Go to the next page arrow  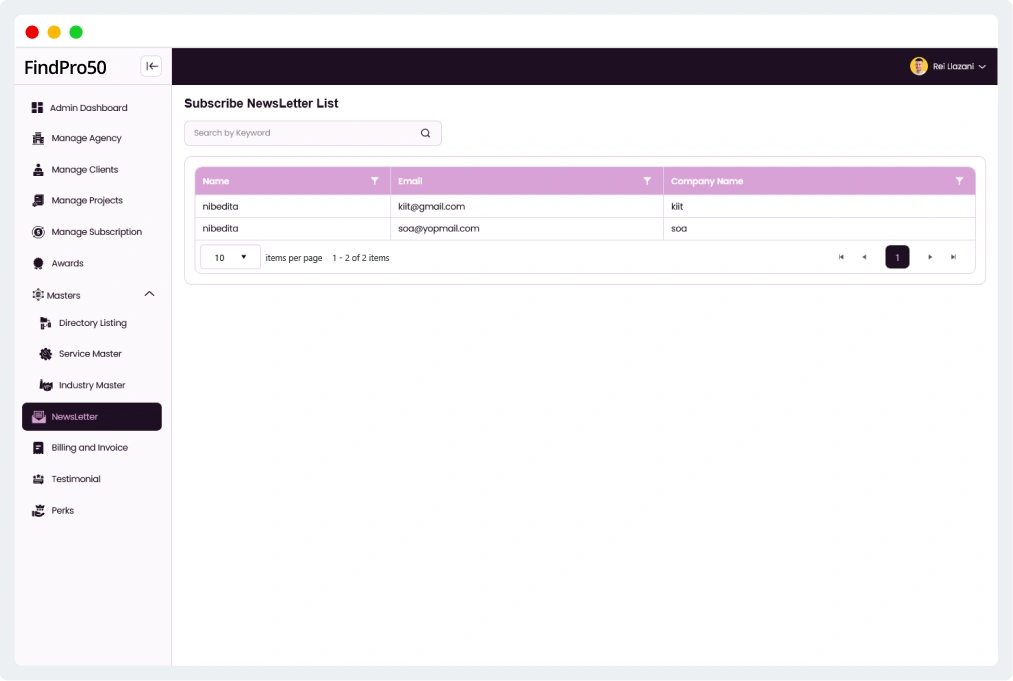(x=930, y=257)
